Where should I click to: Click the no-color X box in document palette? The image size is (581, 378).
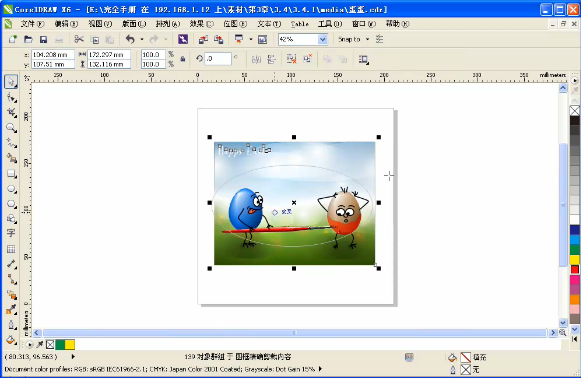pyautogui.click(x=50, y=345)
